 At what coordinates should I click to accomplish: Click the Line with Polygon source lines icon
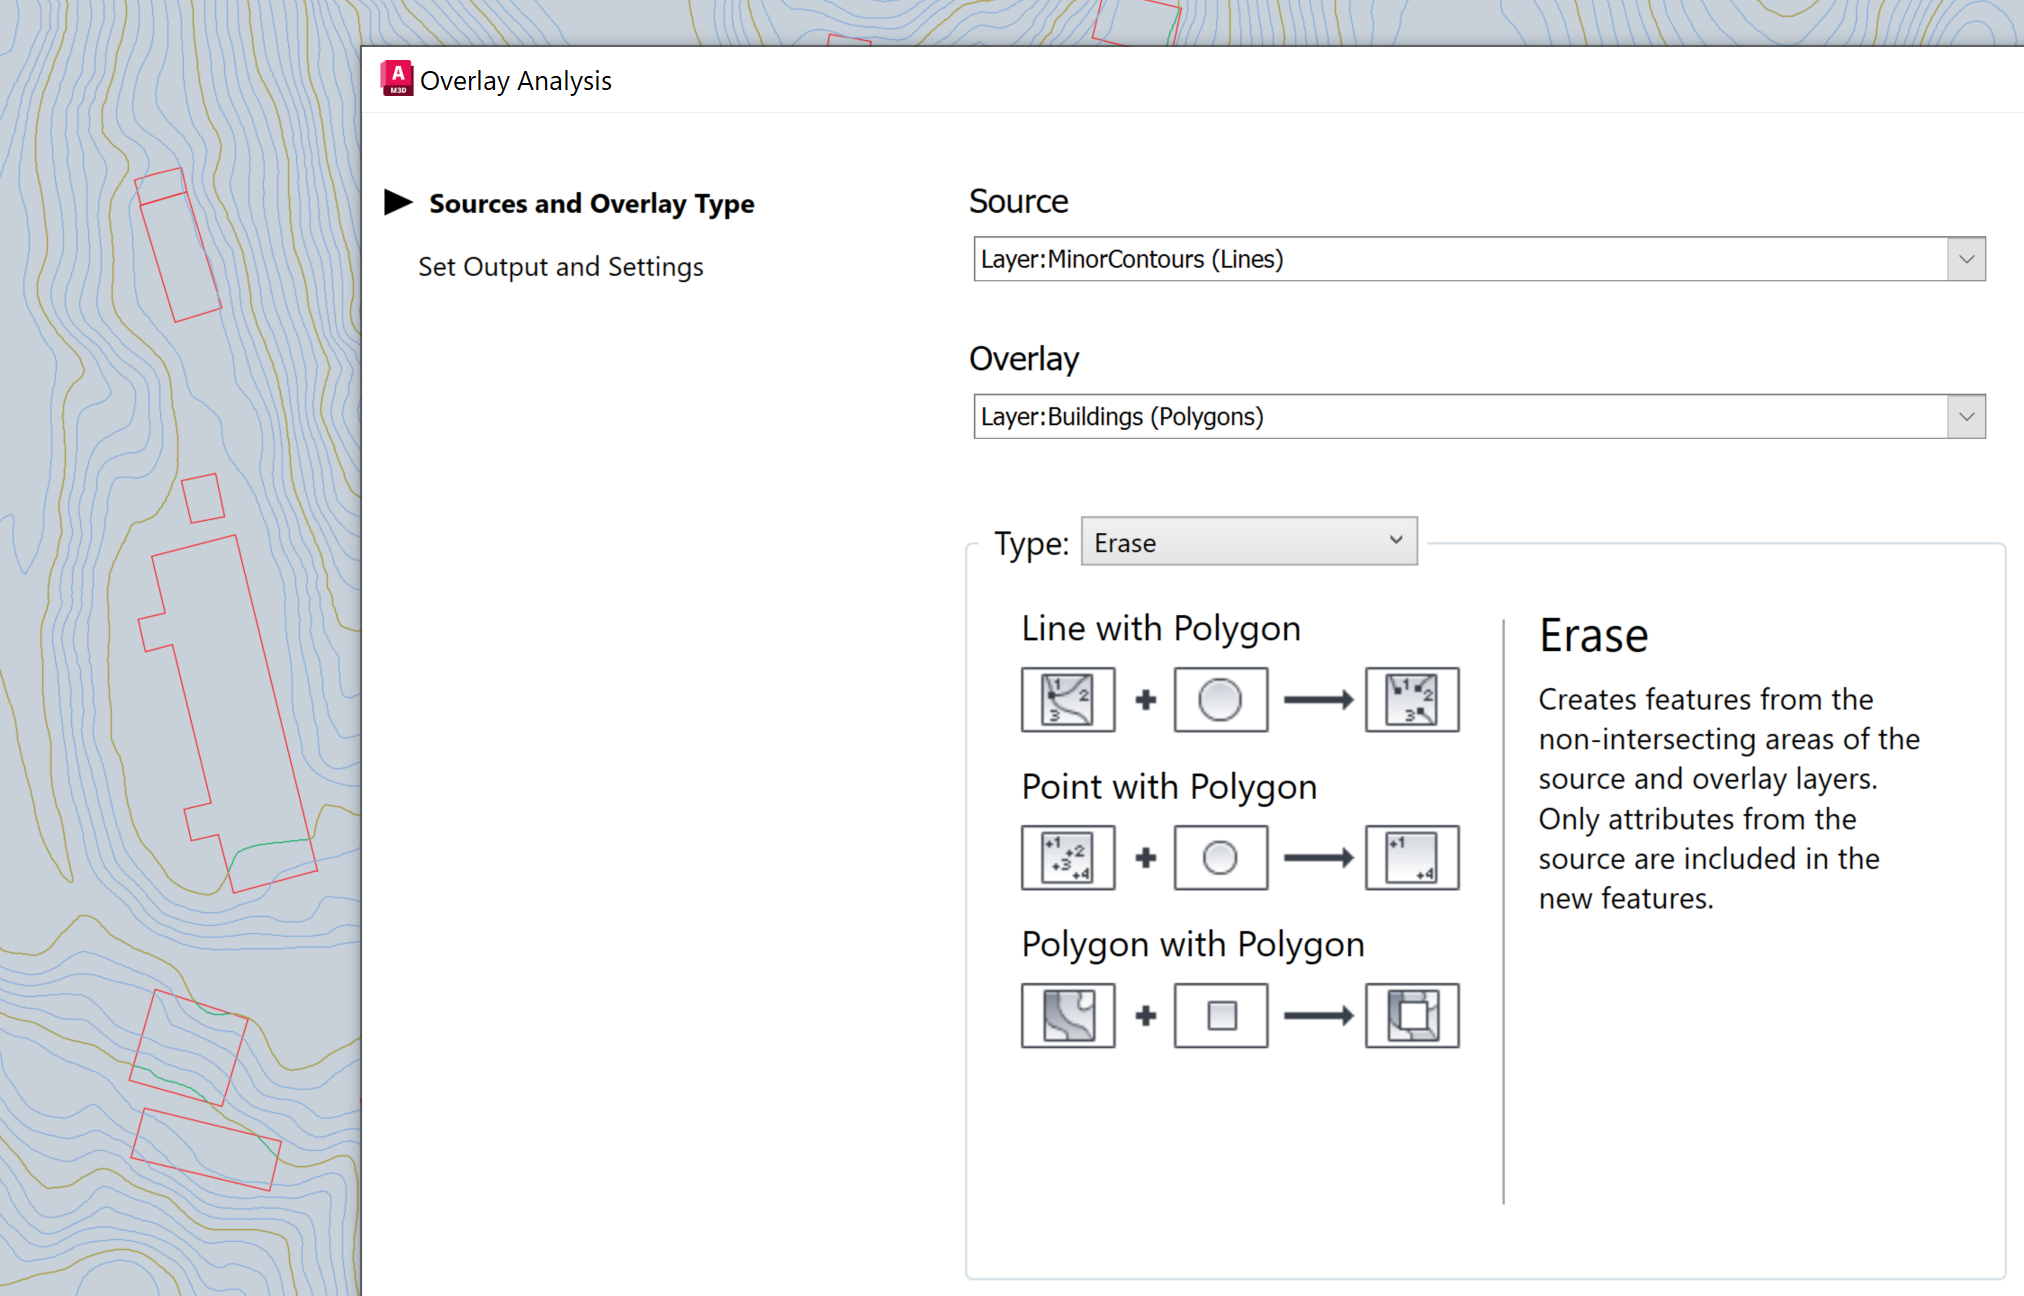(1068, 700)
